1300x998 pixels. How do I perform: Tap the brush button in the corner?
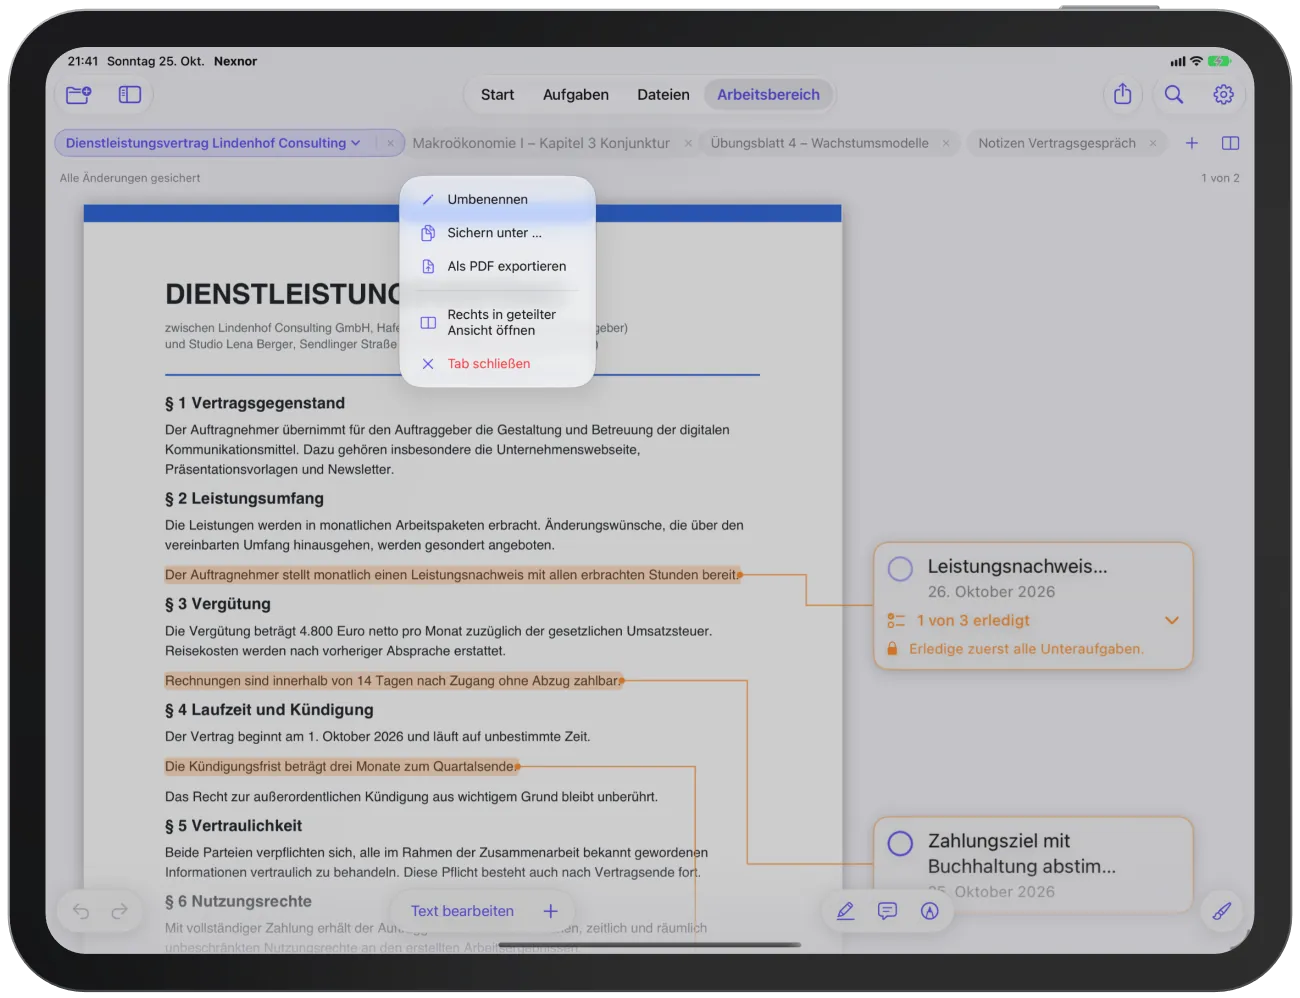pyautogui.click(x=1222, y=911)
